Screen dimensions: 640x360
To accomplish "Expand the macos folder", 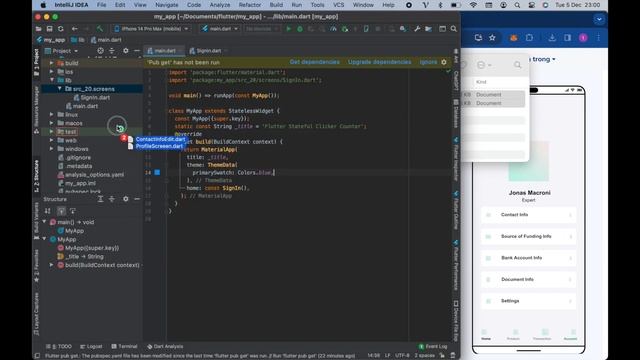I will point(51,123).
